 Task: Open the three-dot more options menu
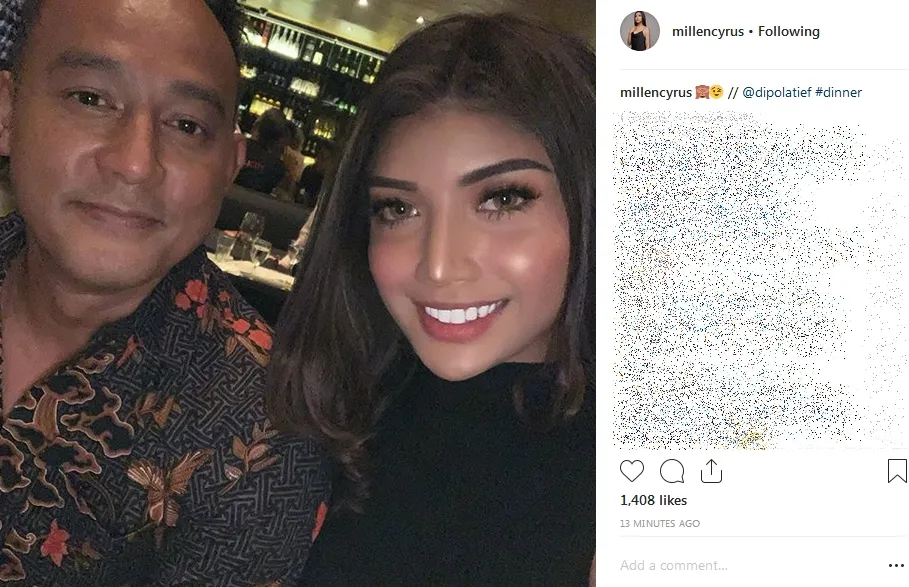pyautogui.click(x=896, y=566)
